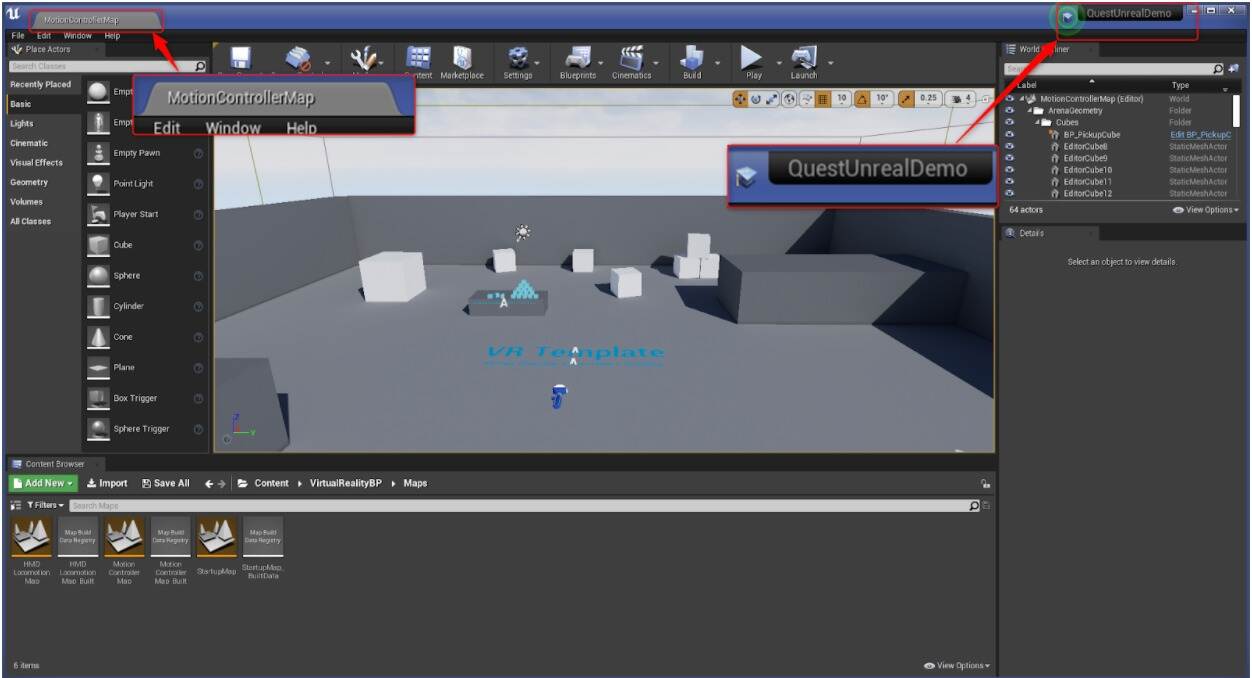This screenshot has width=1252, height=678.
Task: Click the Edit BP_PickupCube link
Action: (1200, 134)
